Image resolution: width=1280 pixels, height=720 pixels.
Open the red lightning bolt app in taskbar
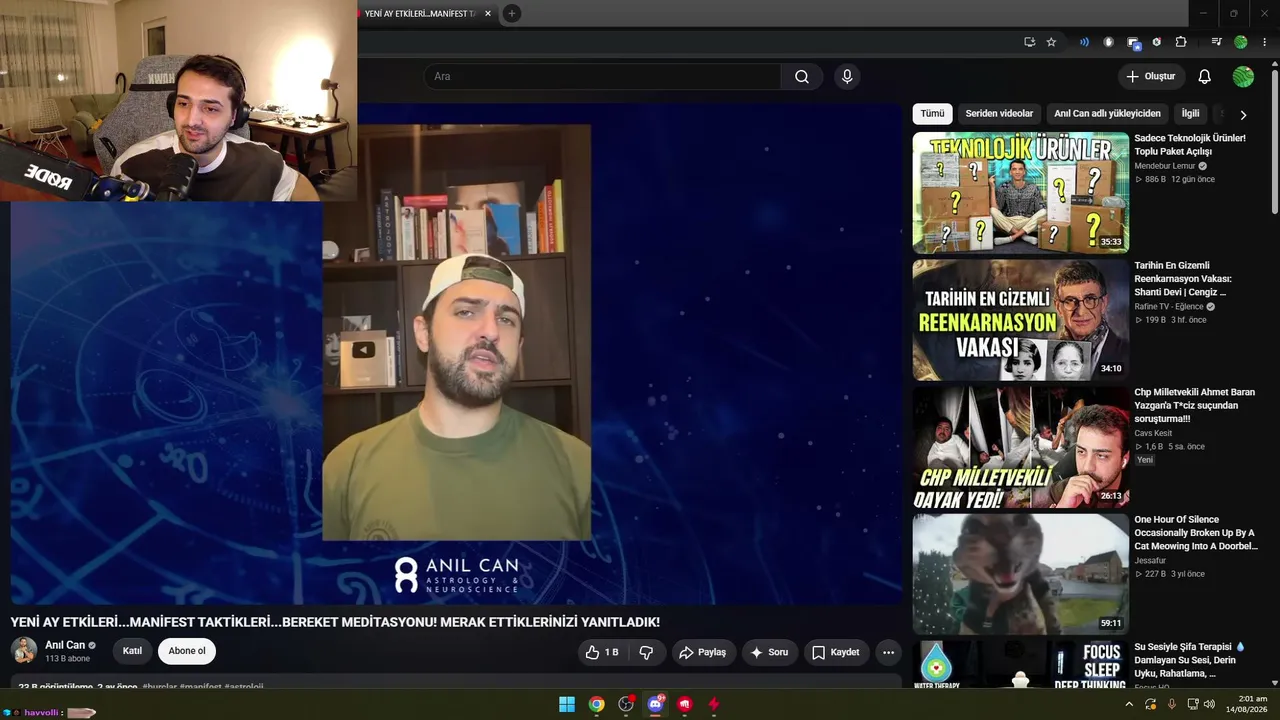(x=714, y=704)
